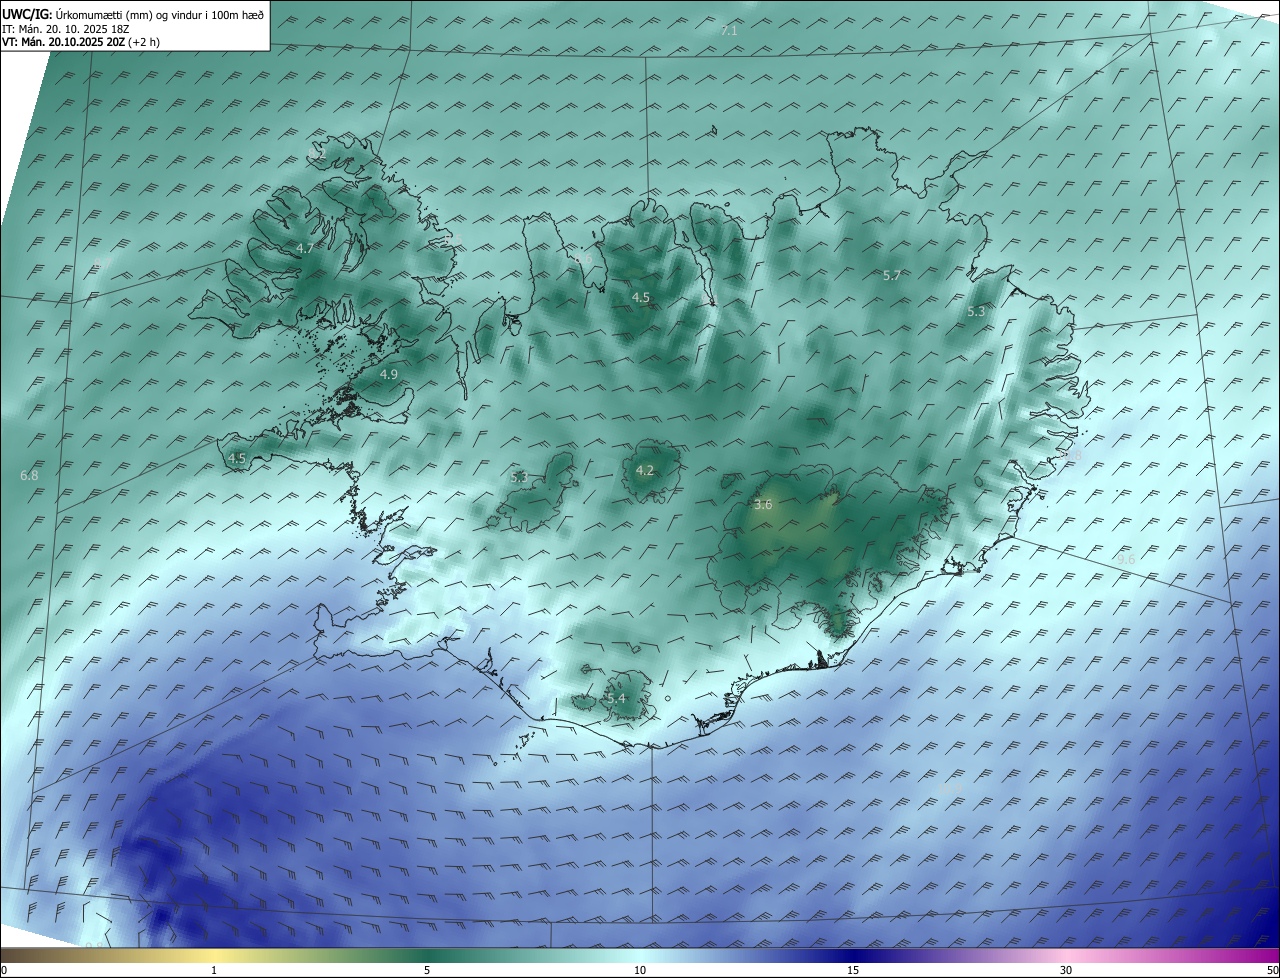Select the 5 tick label on the legend

[x=427, y=970]
